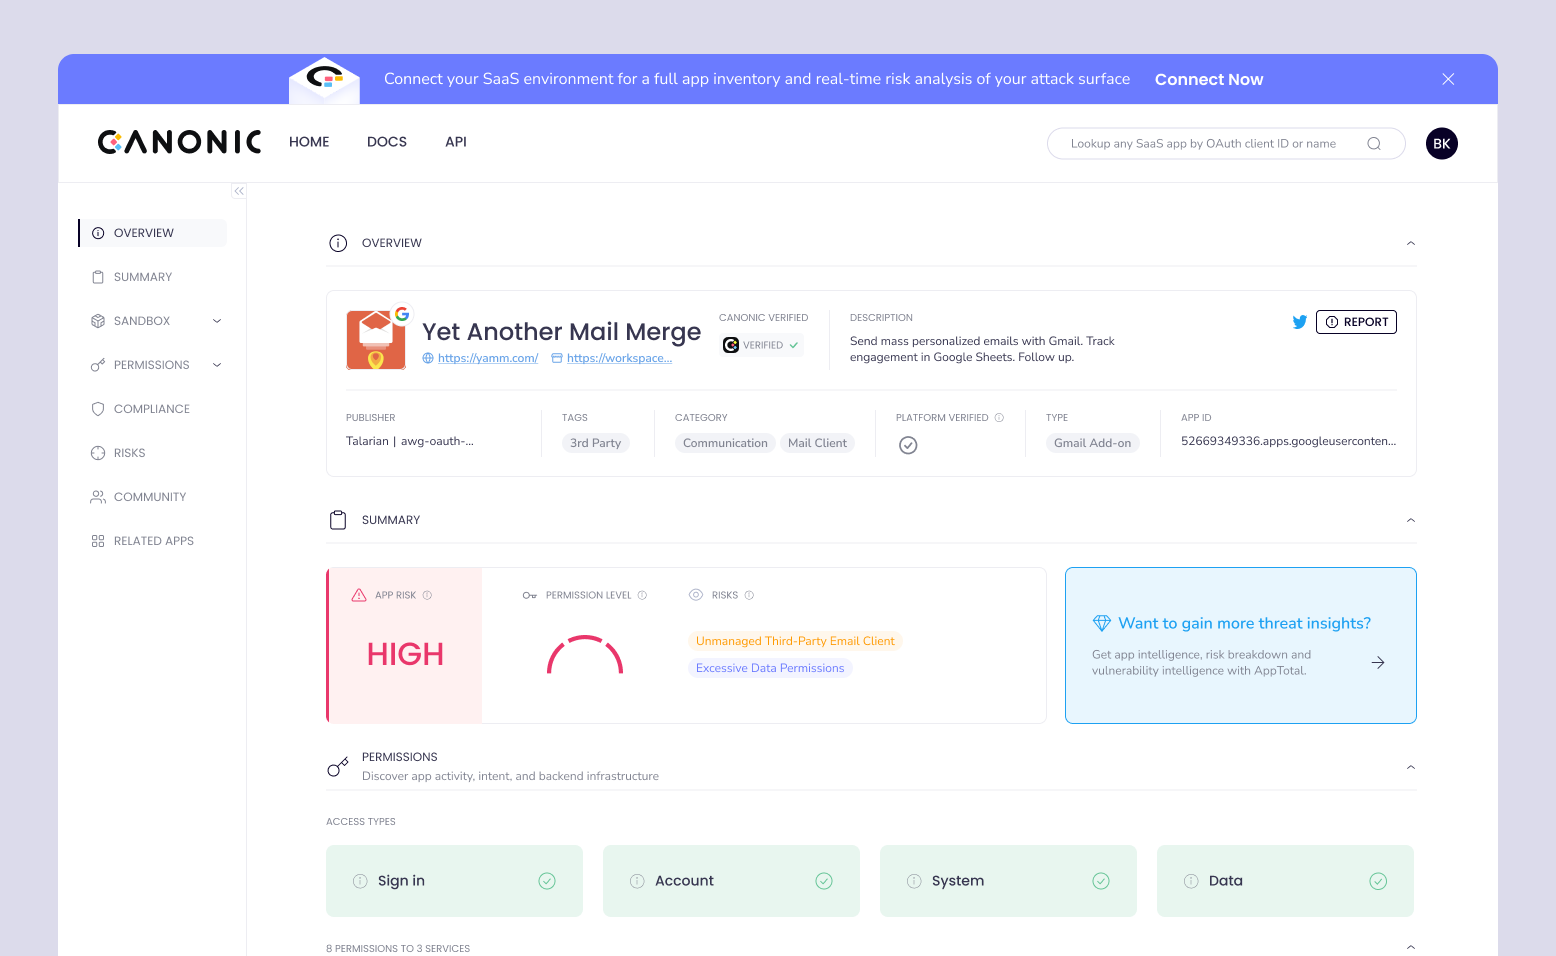Click the Platform Verified check circle

coord(908,445)
